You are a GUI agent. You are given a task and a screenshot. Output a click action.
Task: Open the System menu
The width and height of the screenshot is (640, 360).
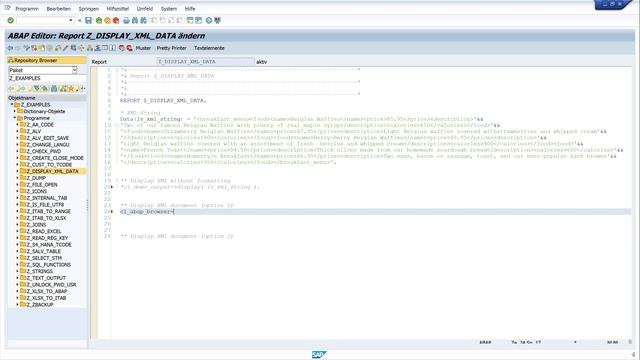pyautogui.click(x=169, y=9)
